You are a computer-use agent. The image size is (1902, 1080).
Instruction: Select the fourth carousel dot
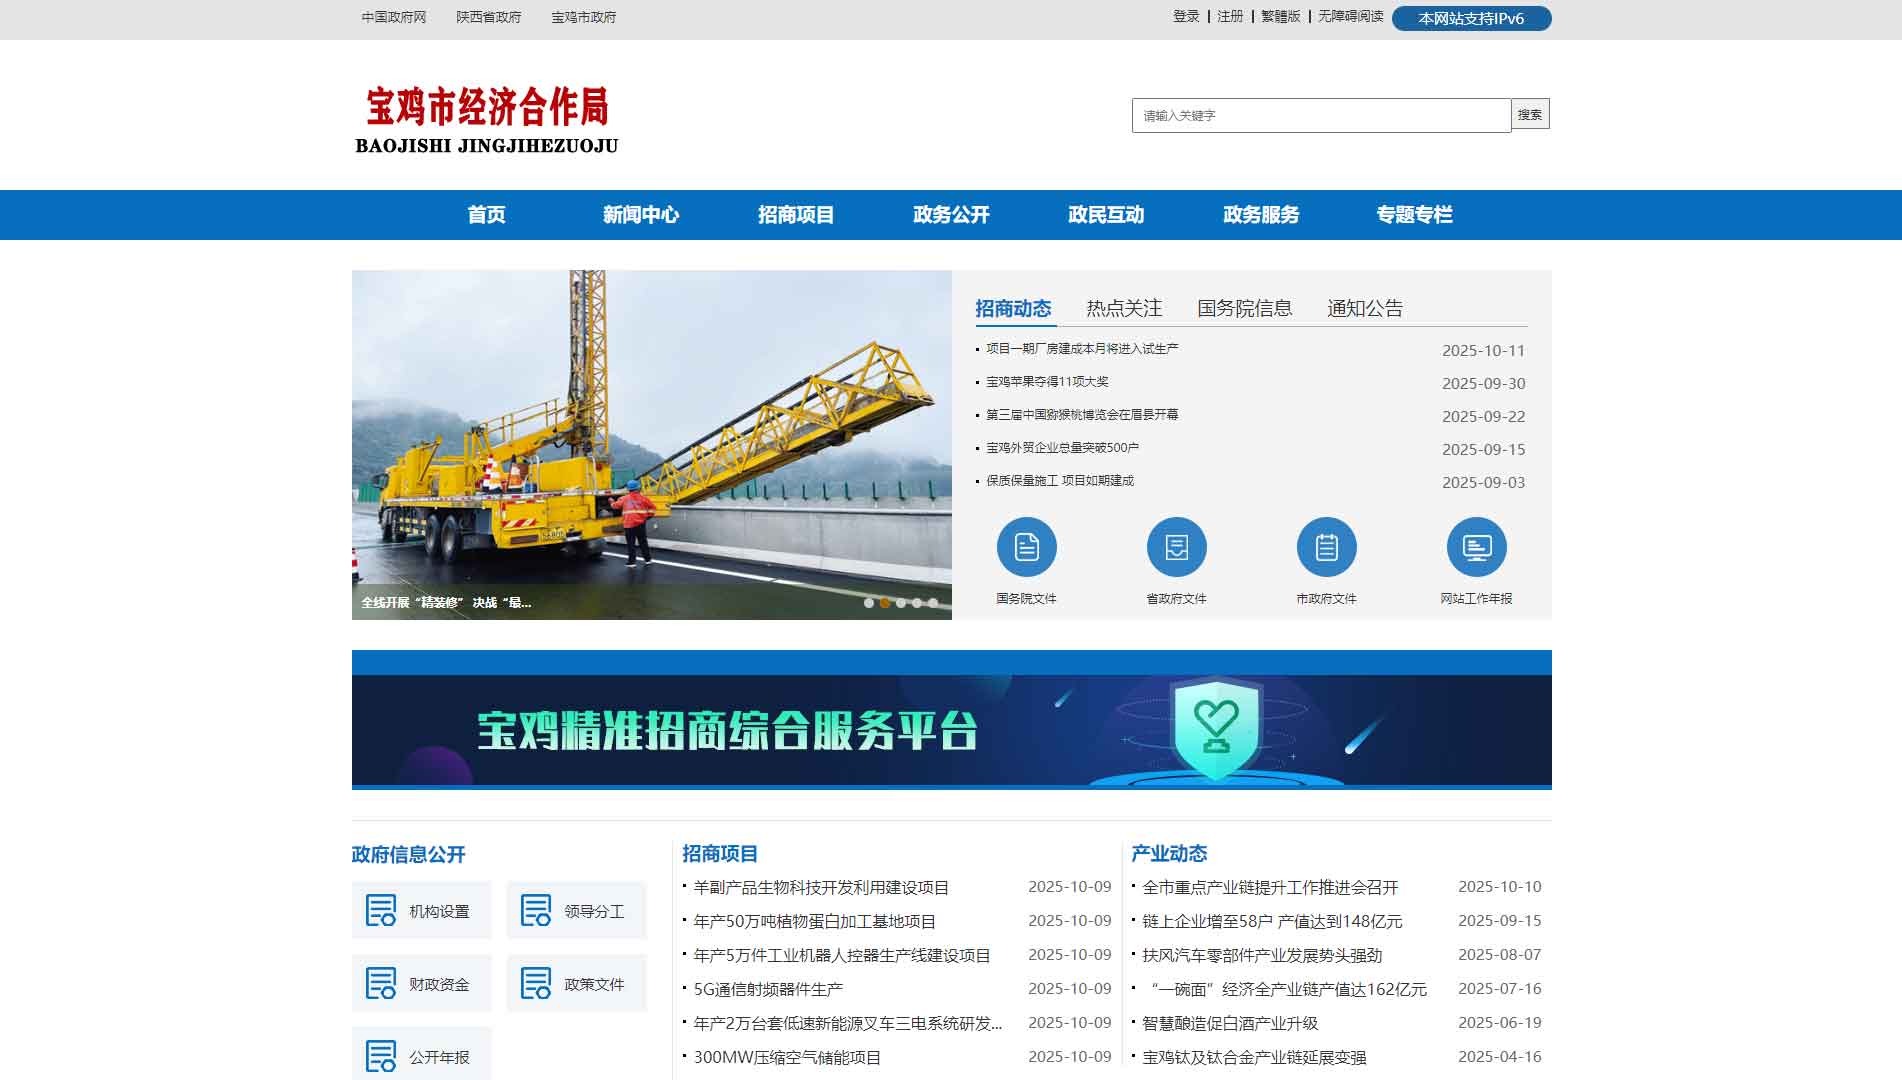(x=917, y=603)
